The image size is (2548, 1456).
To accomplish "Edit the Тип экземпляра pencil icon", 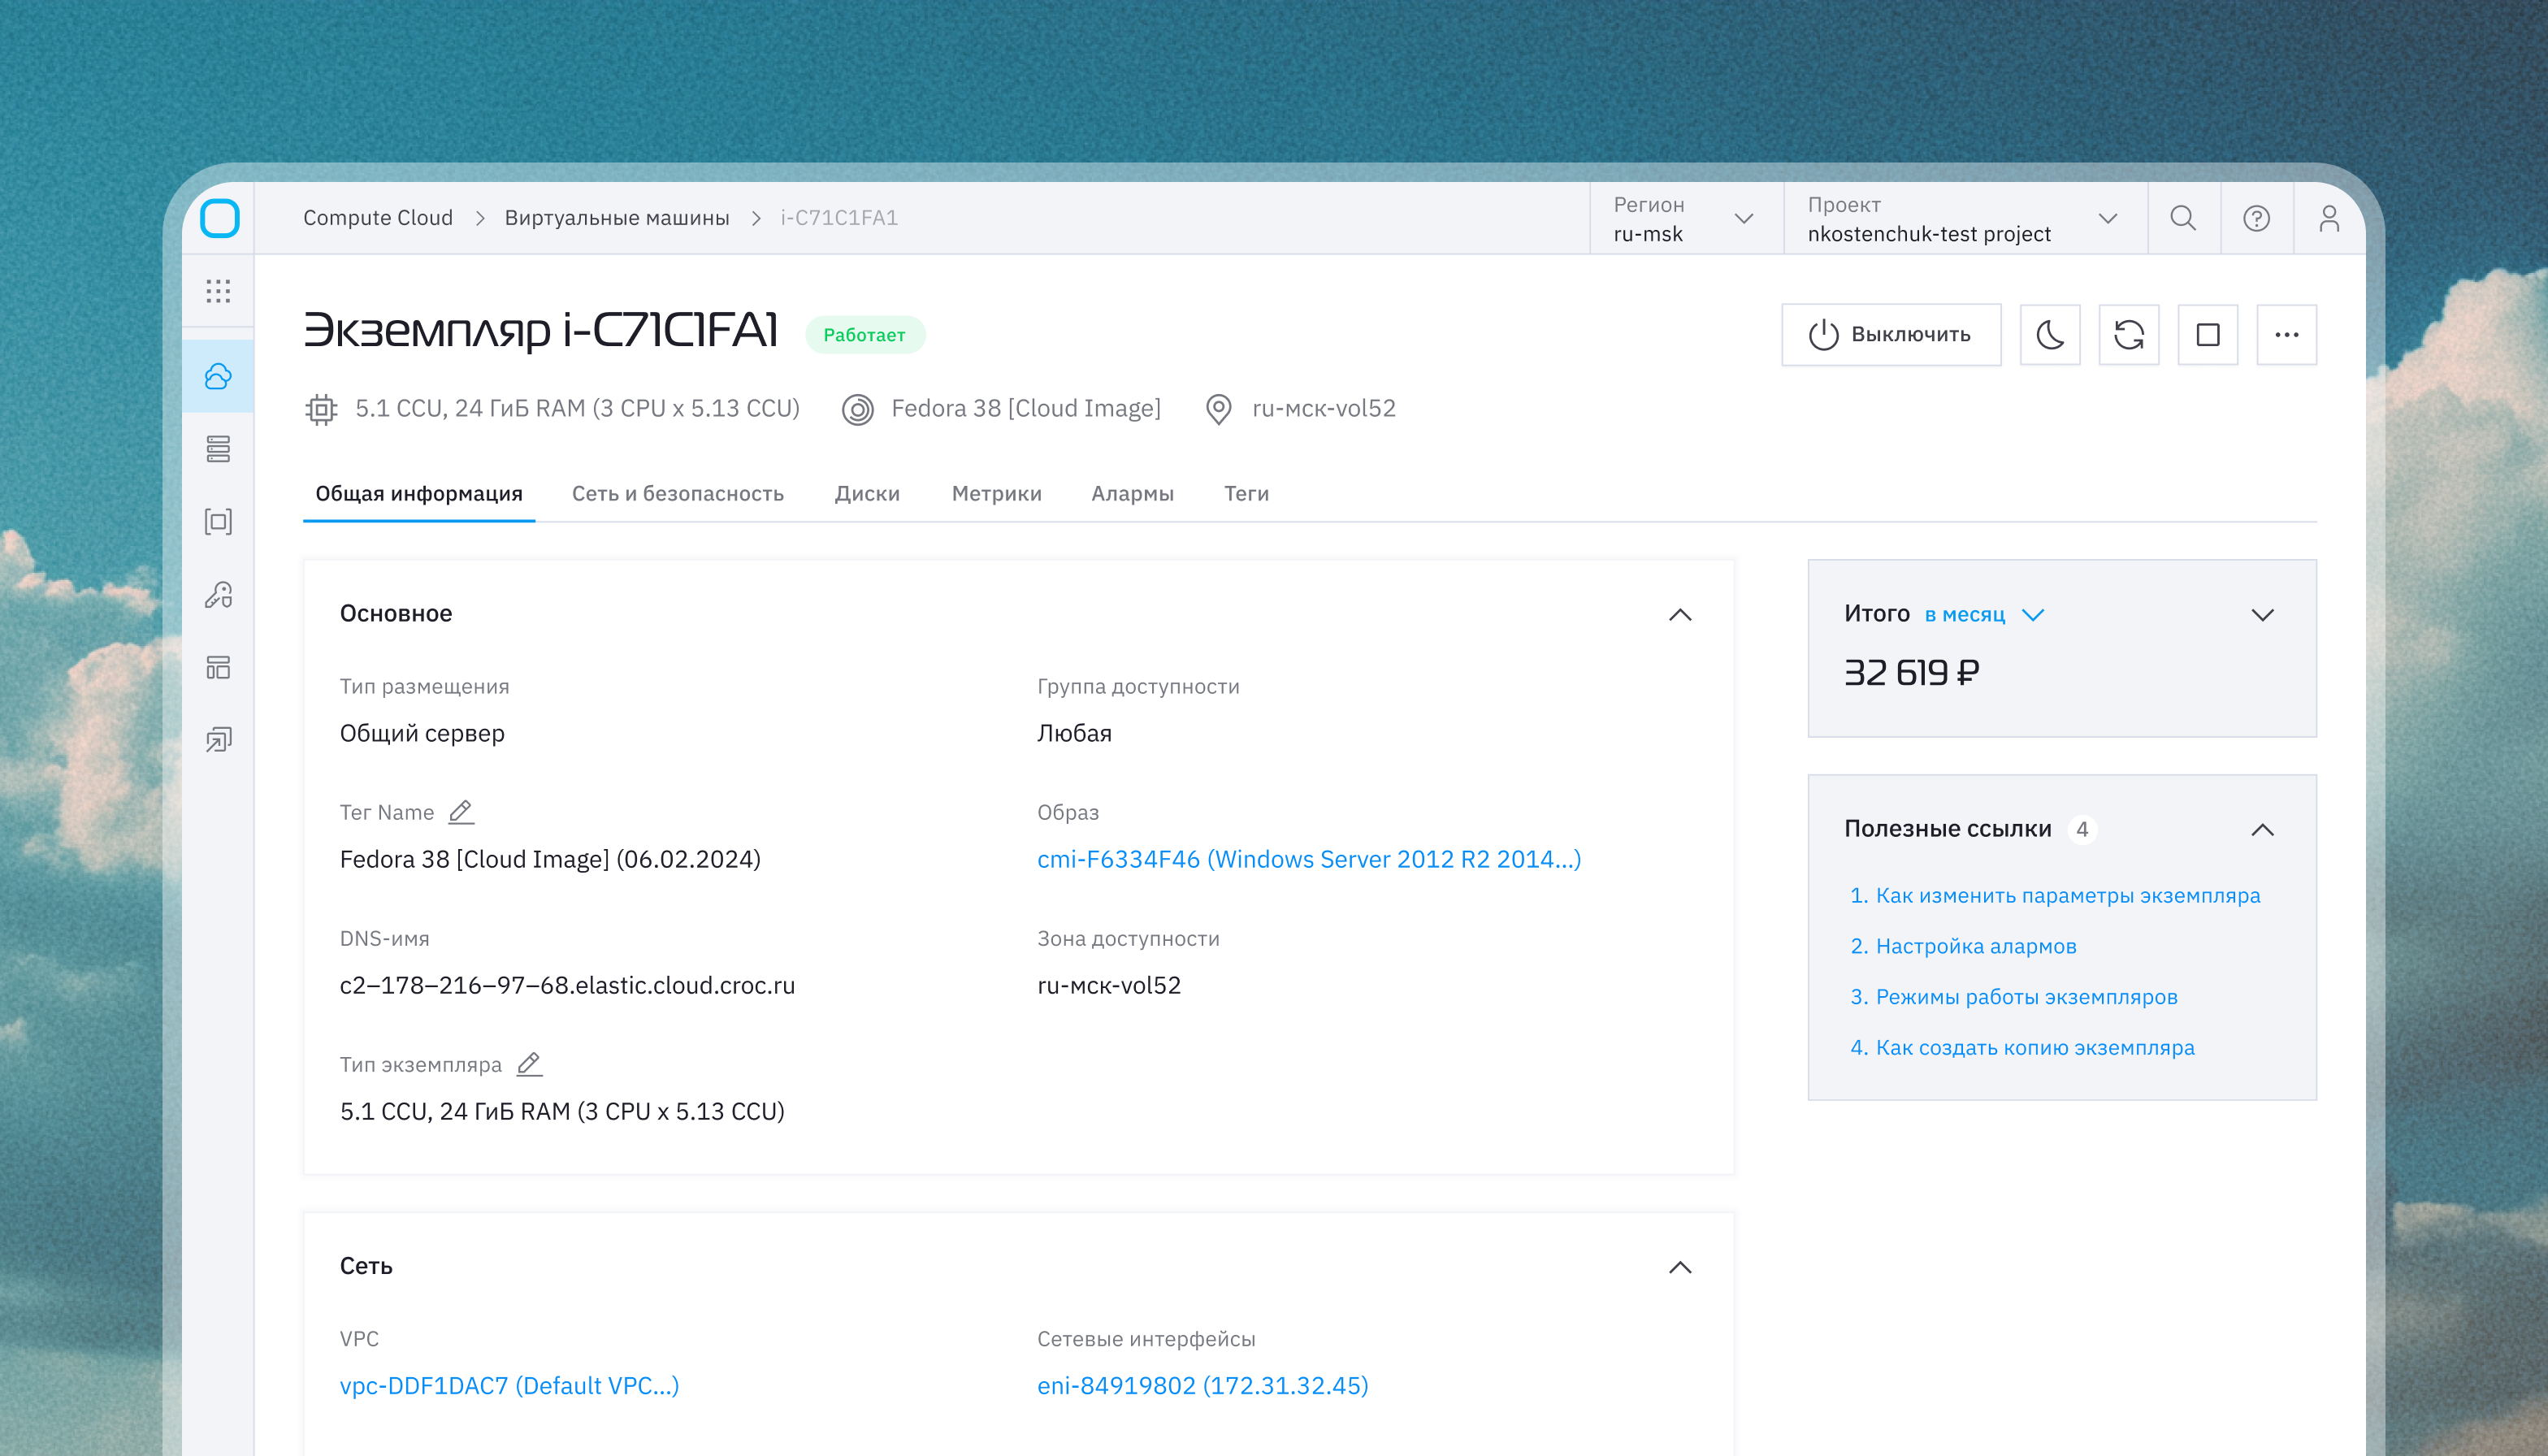I will point(529,1064).
